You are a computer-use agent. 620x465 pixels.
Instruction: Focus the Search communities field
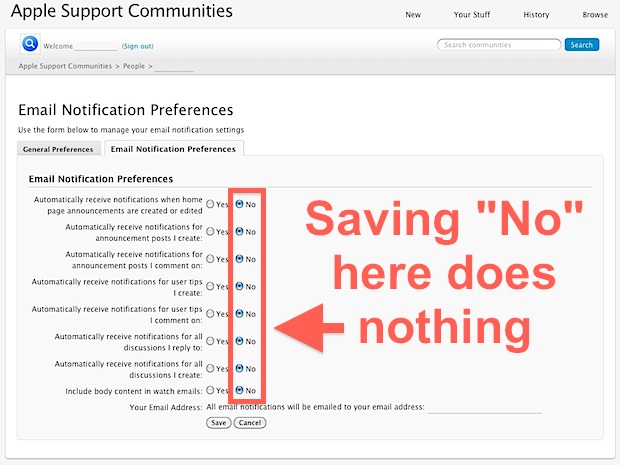tap(499, 45)
